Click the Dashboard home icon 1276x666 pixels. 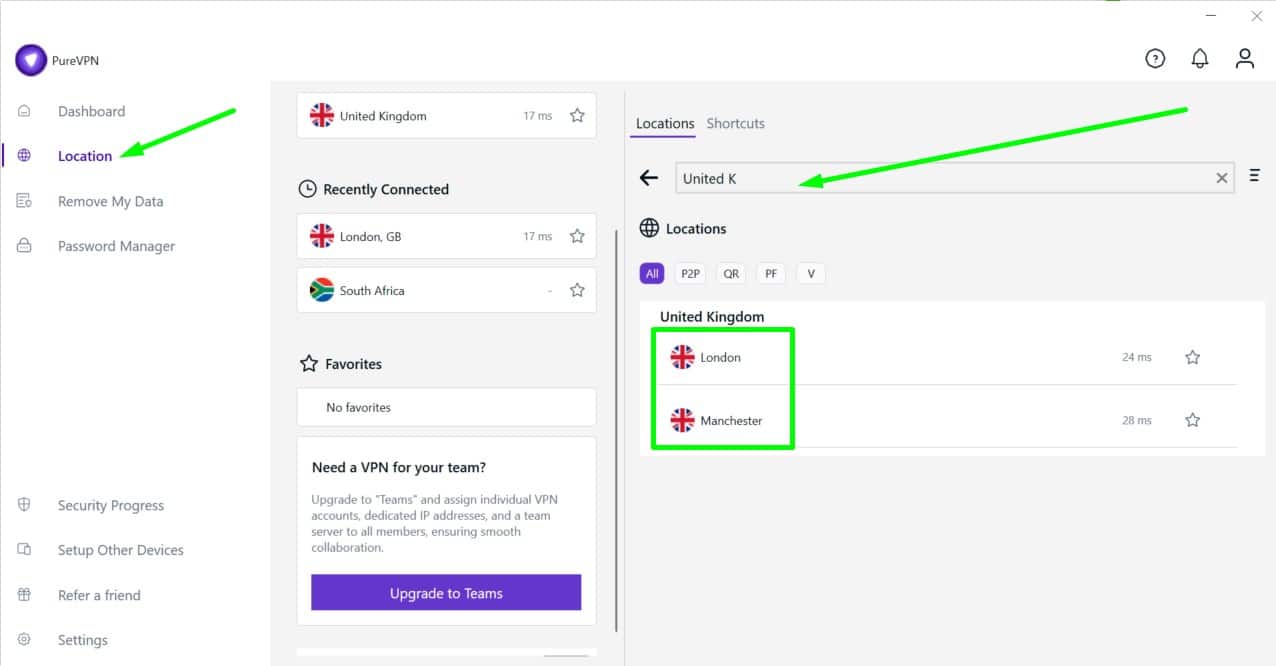click(x=25, y=111)
